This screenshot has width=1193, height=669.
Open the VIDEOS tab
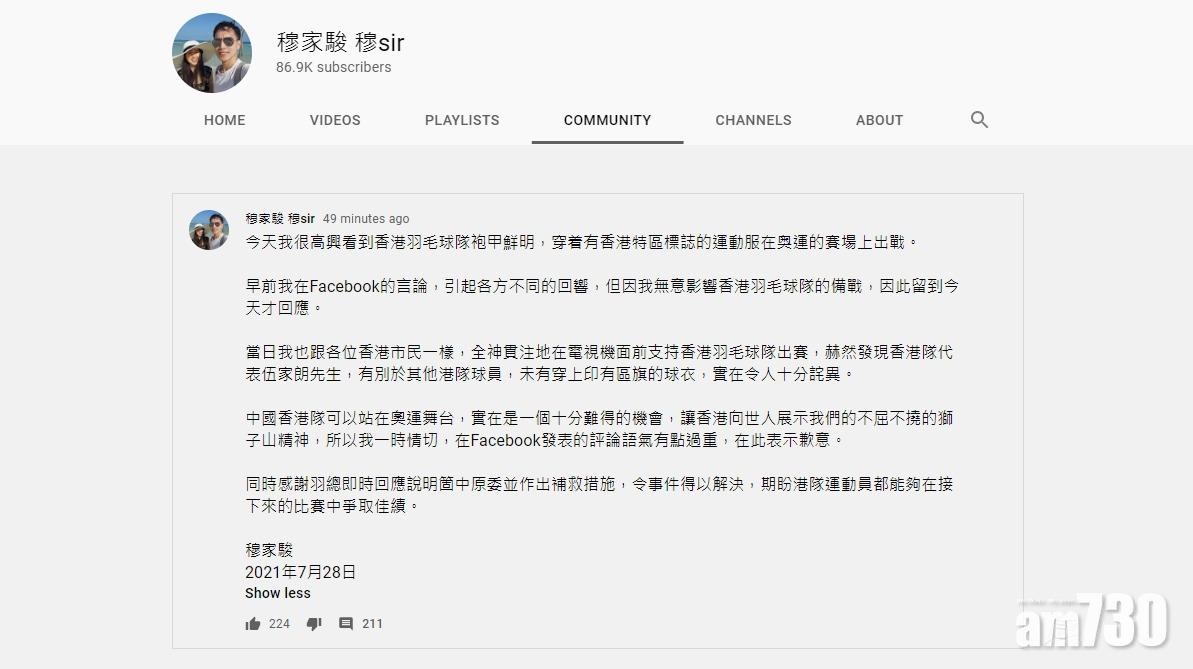(x=335, y=120)
